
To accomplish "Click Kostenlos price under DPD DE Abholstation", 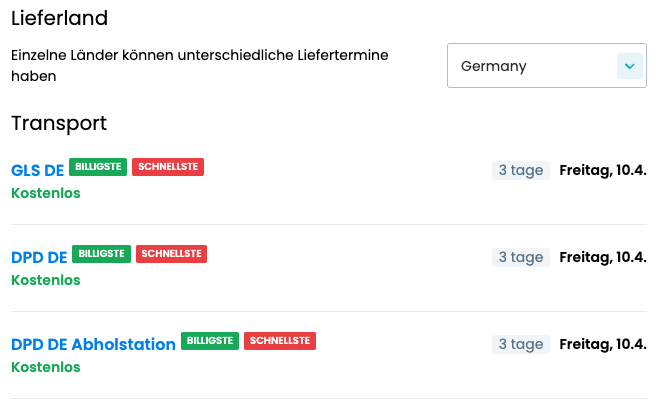I will pyautogui.click(x=45, y=367).
